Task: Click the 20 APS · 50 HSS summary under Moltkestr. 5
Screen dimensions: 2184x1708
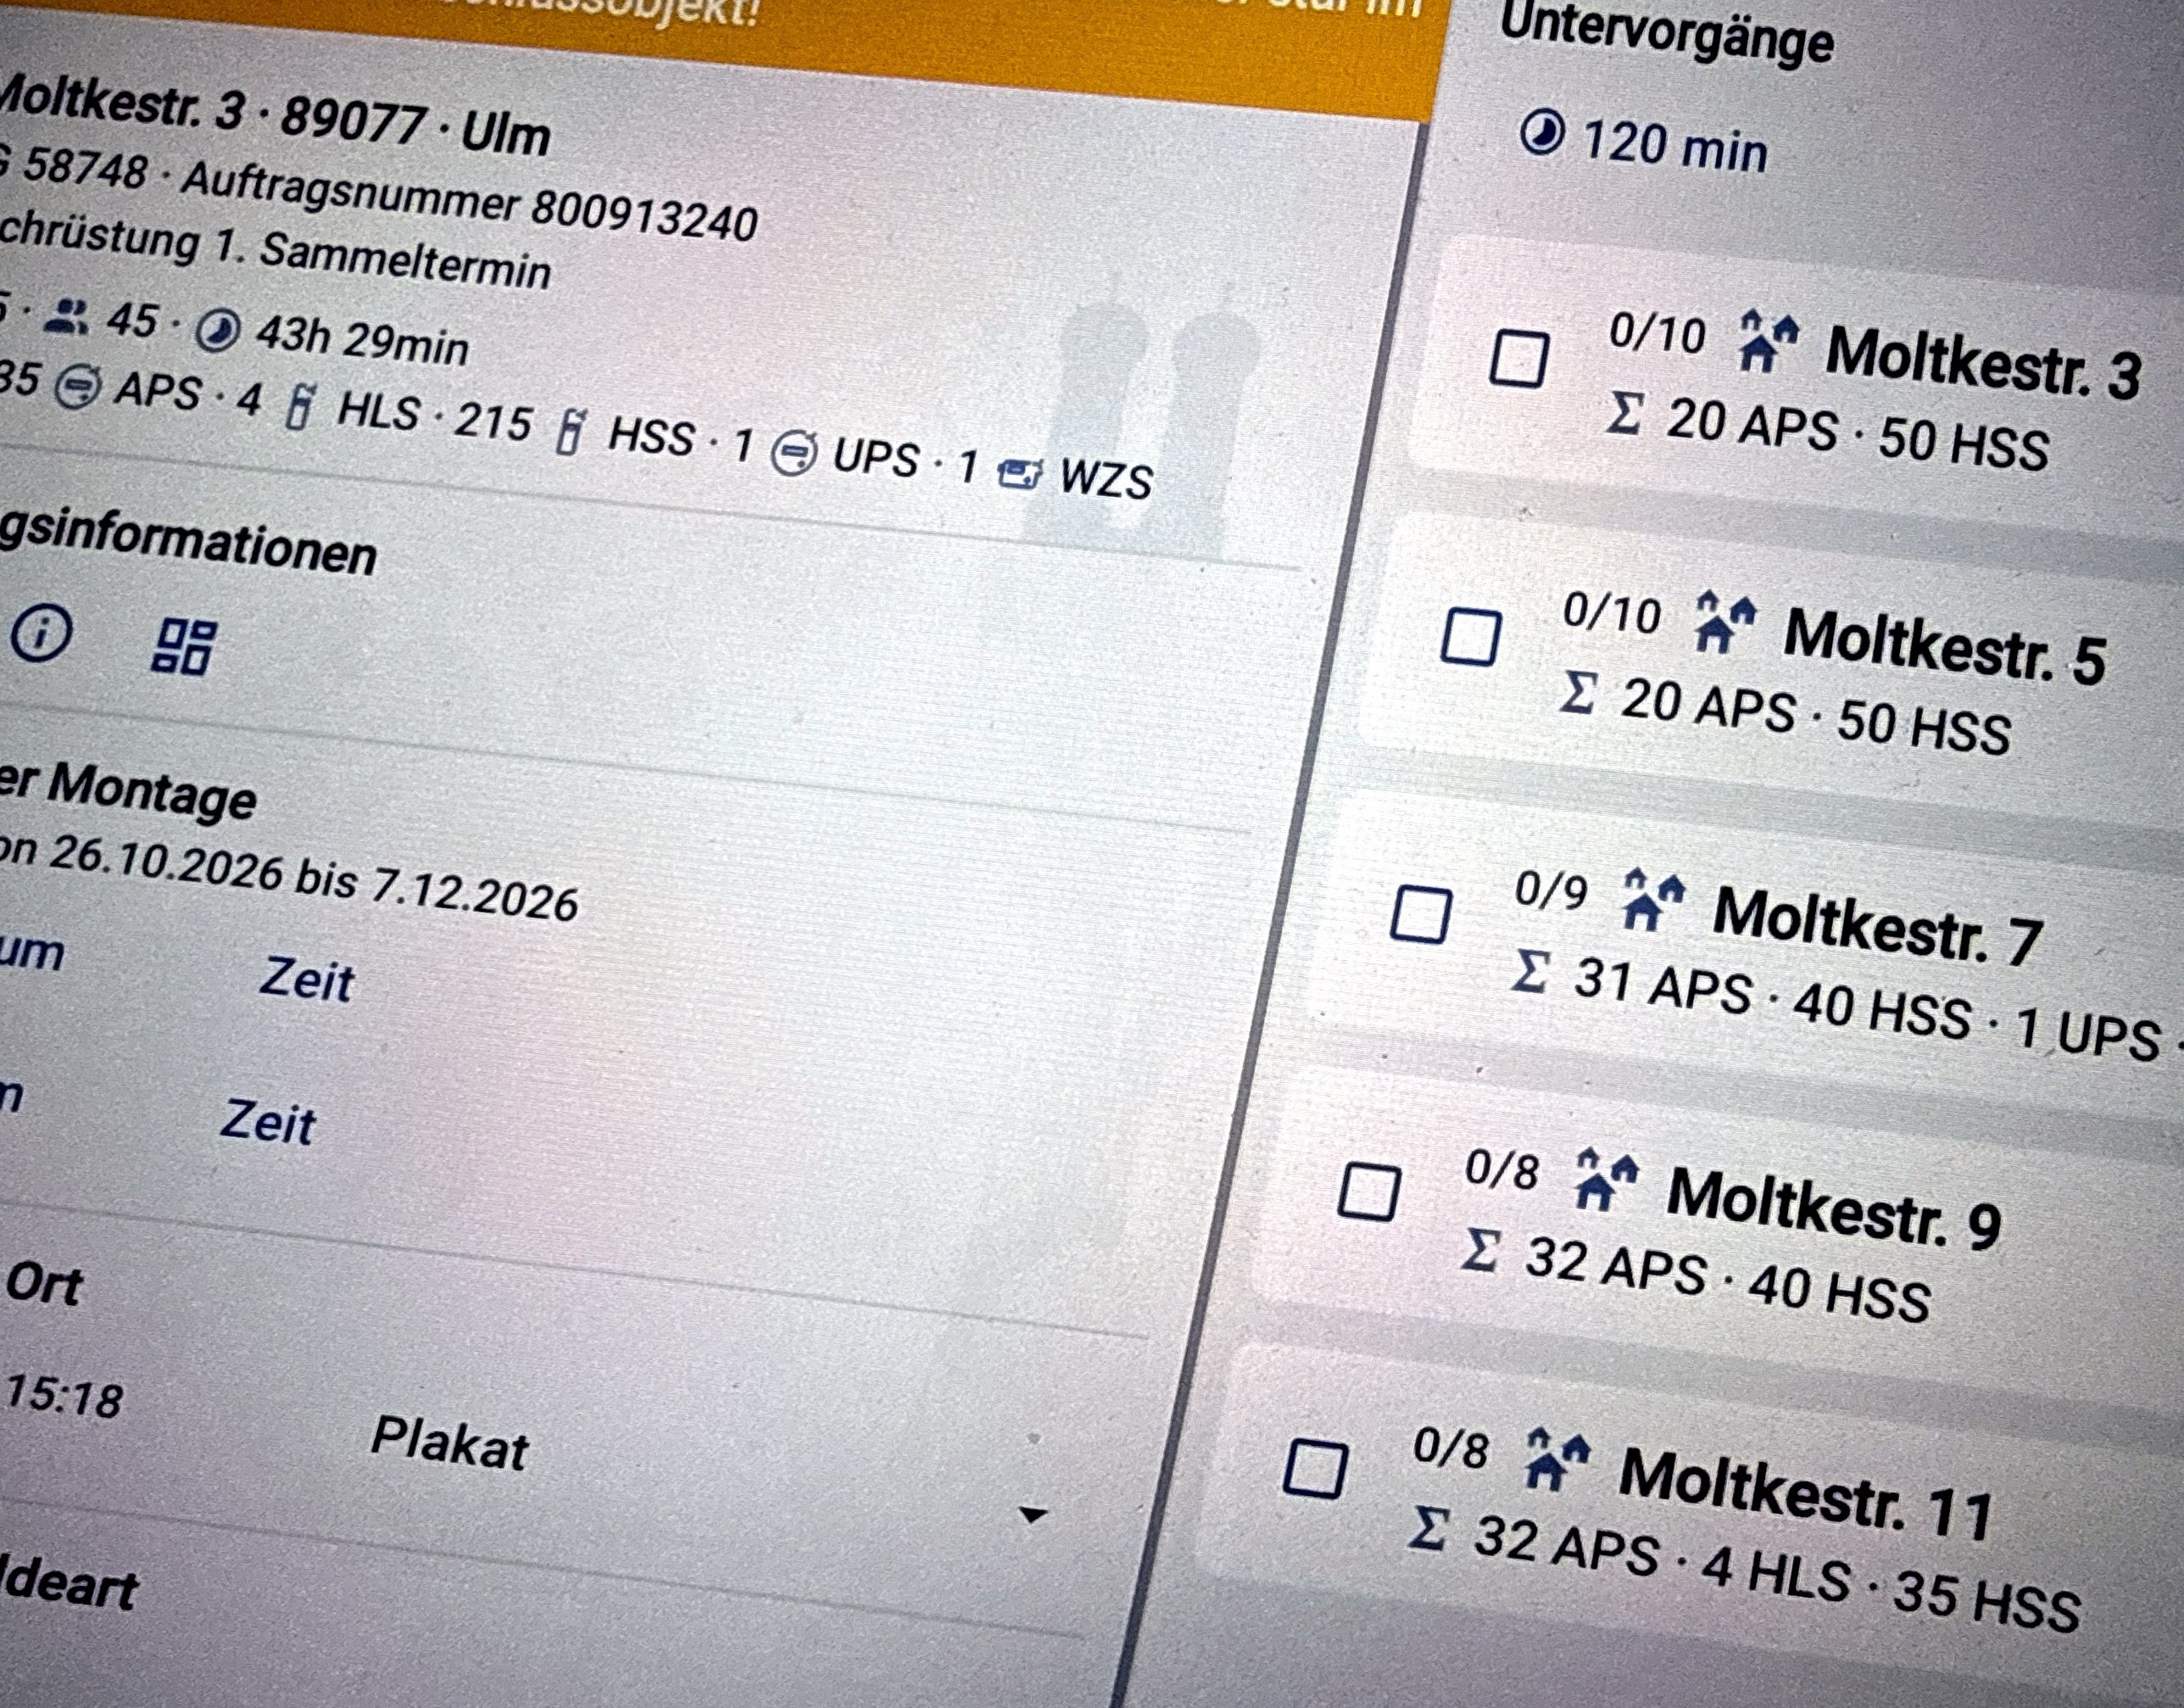Action: pyautogui.click(x=1816, y=714)
